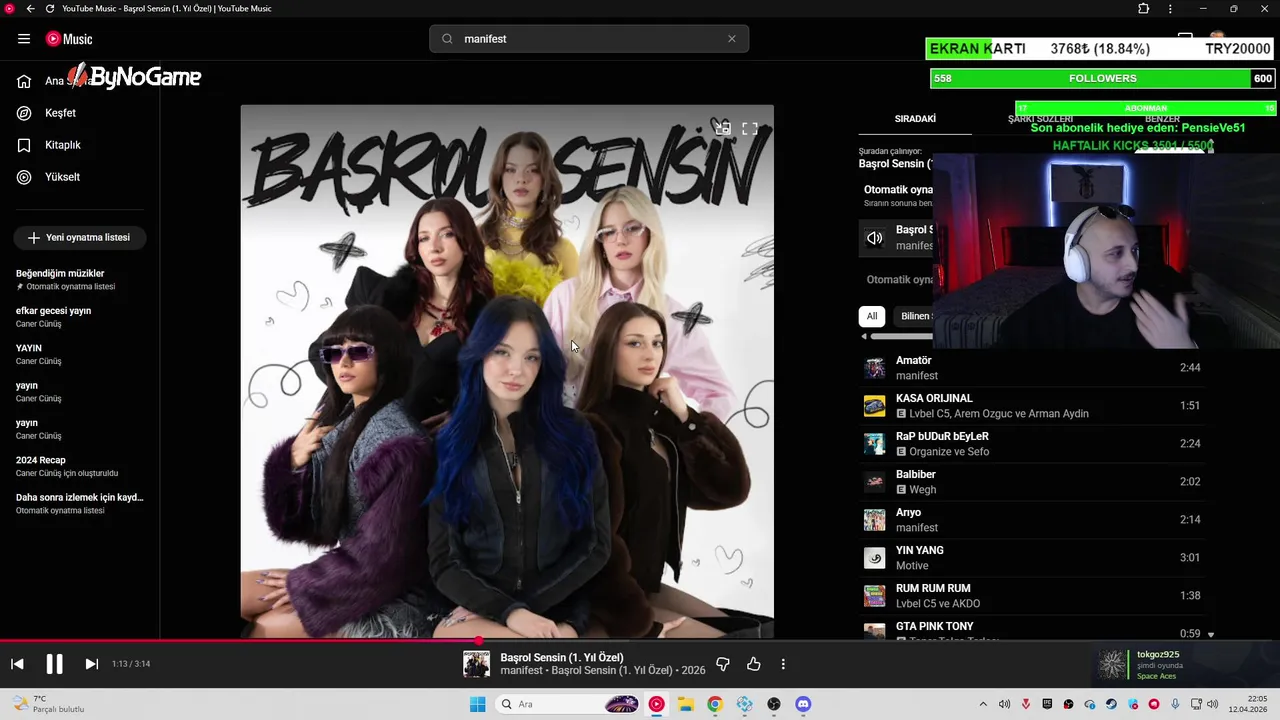Open File Explorer from taskbar

tap(685, 704)
